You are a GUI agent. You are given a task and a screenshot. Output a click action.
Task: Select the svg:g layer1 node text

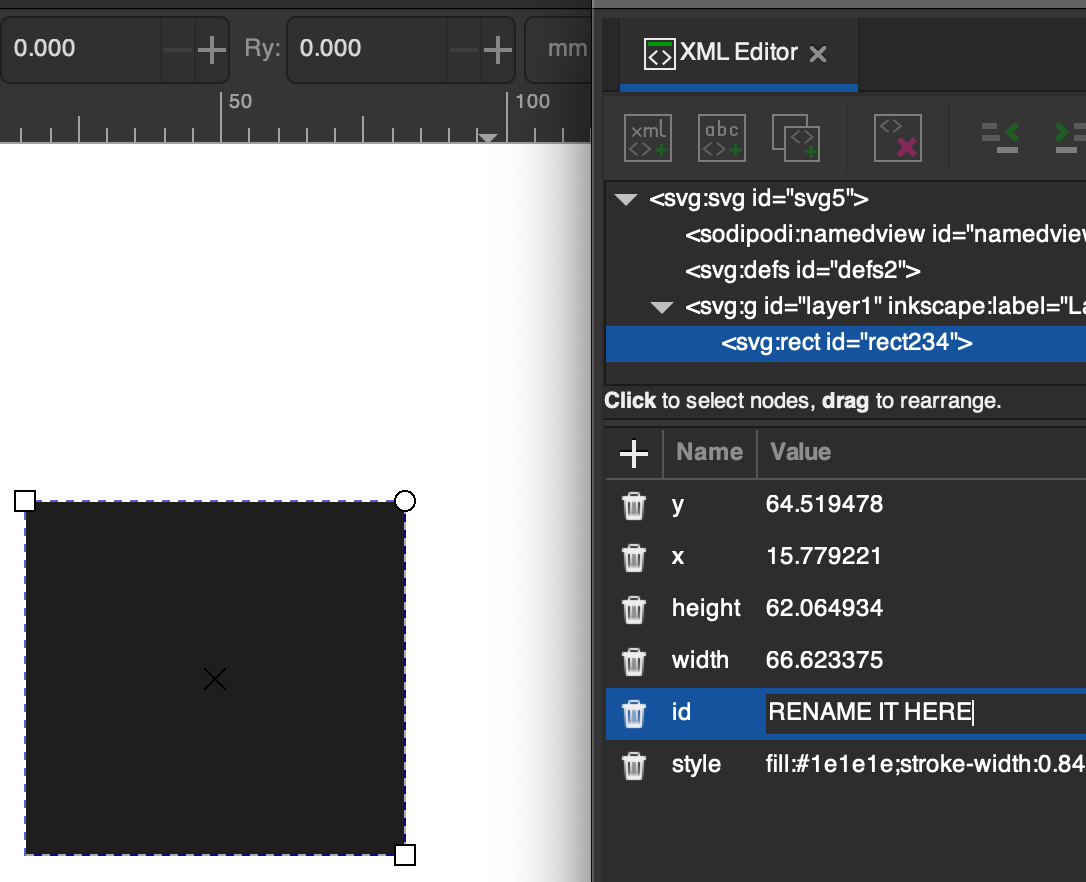(x=885, y=306)
